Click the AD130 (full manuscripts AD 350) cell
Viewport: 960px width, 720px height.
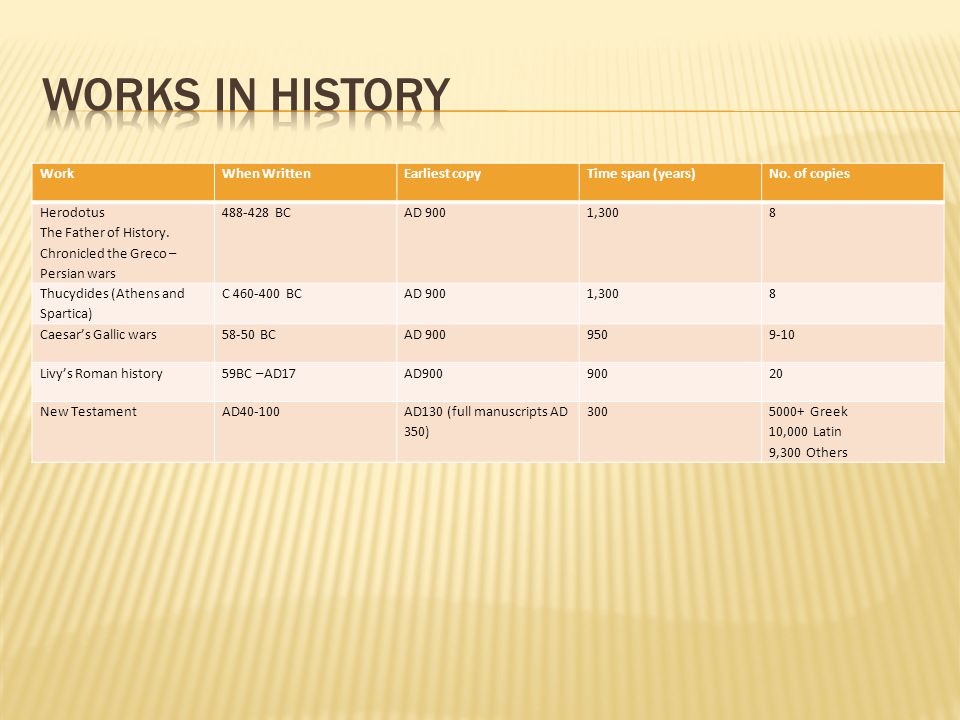[x=488, y=432]
